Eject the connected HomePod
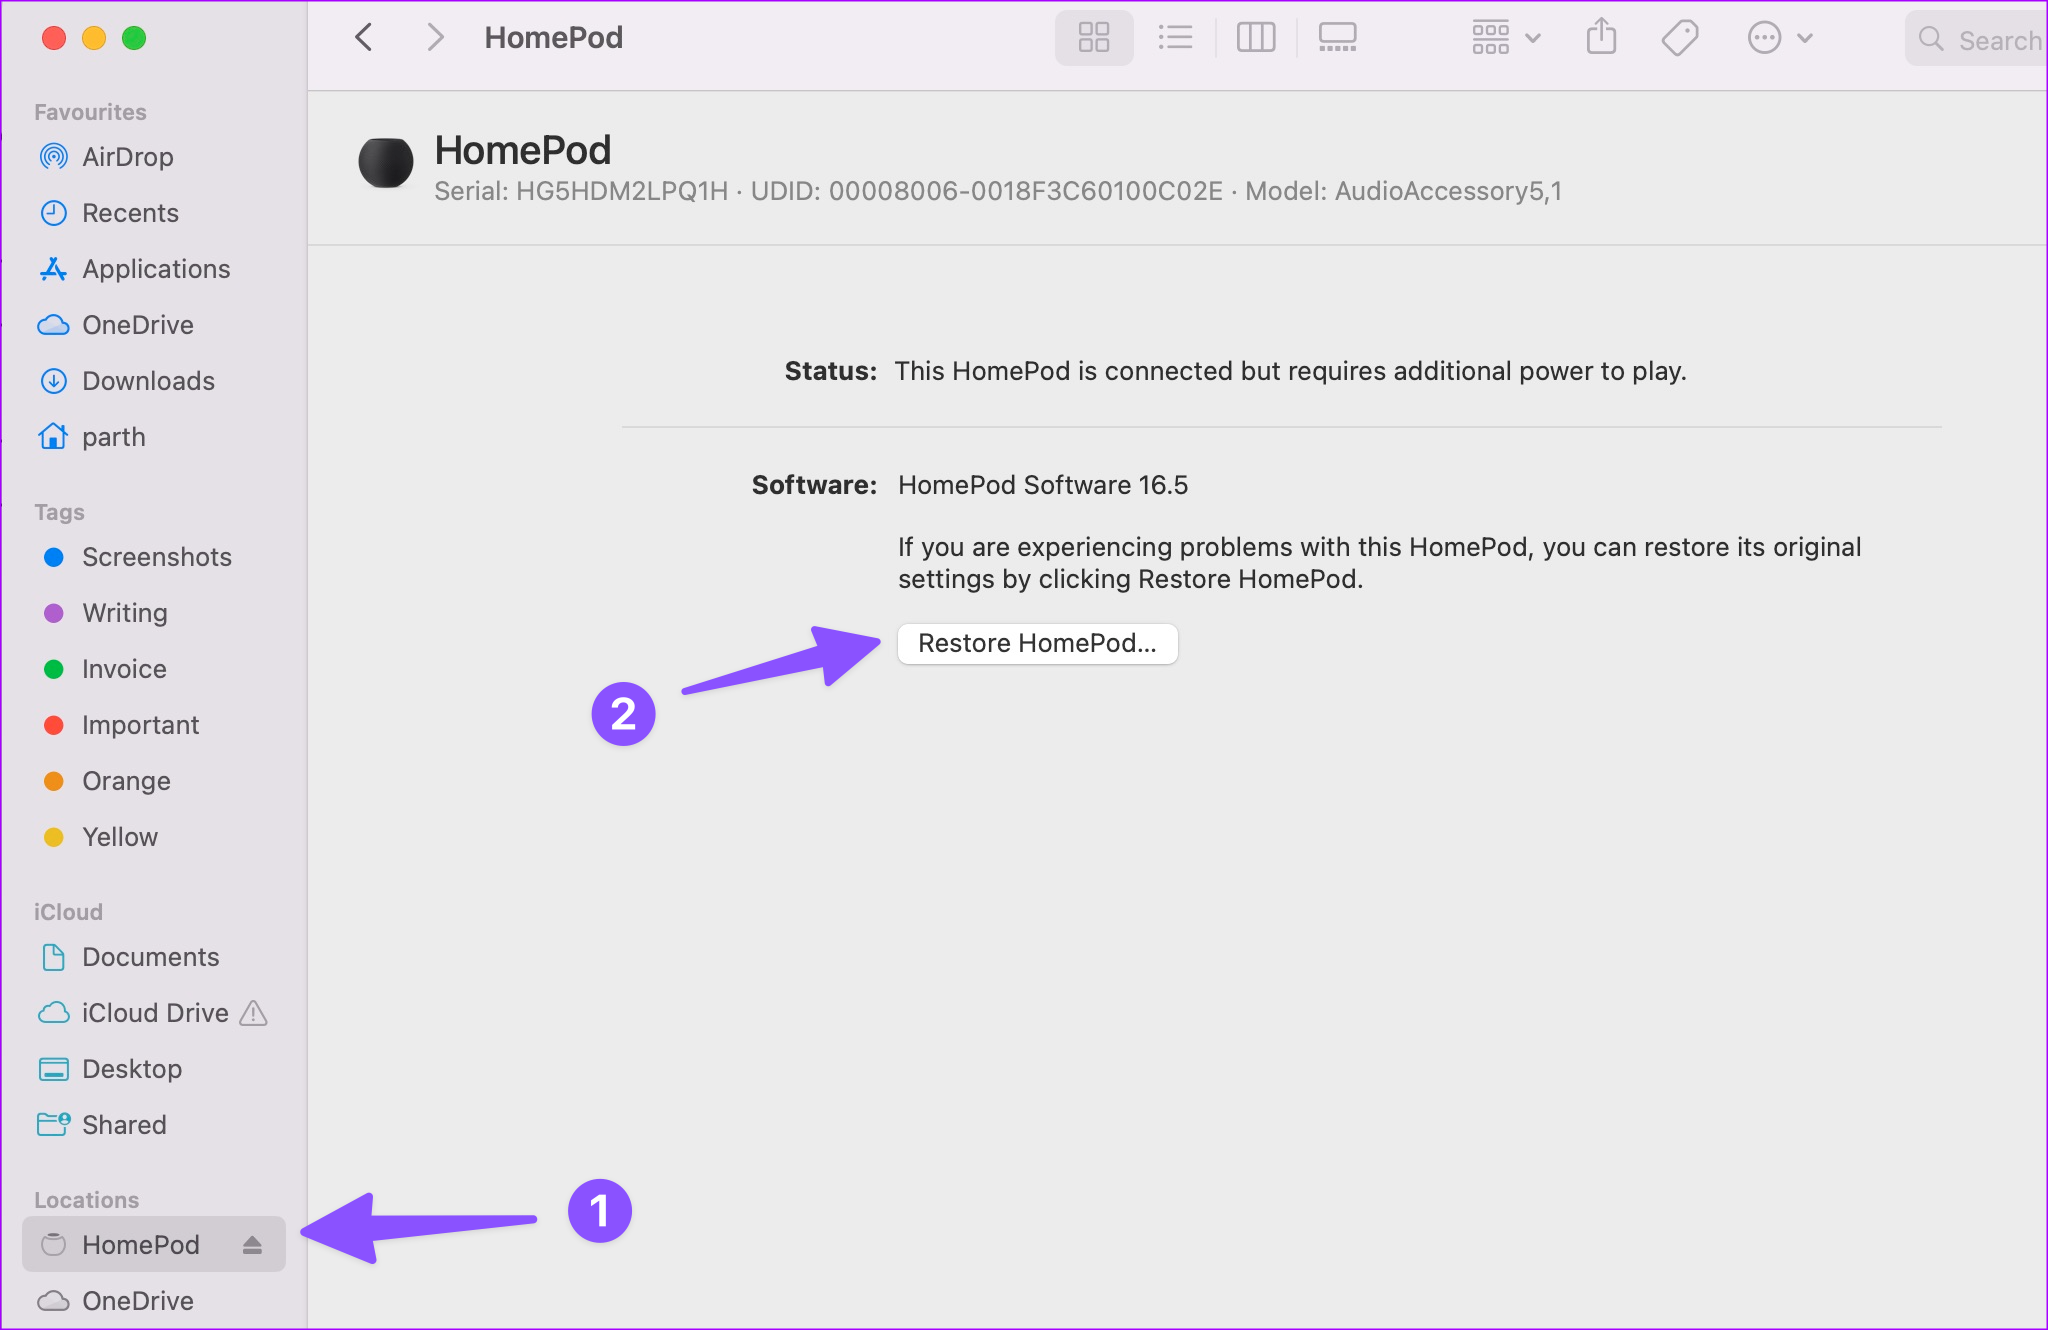Screen dimensions: 2048x1330 point(251,1244)
